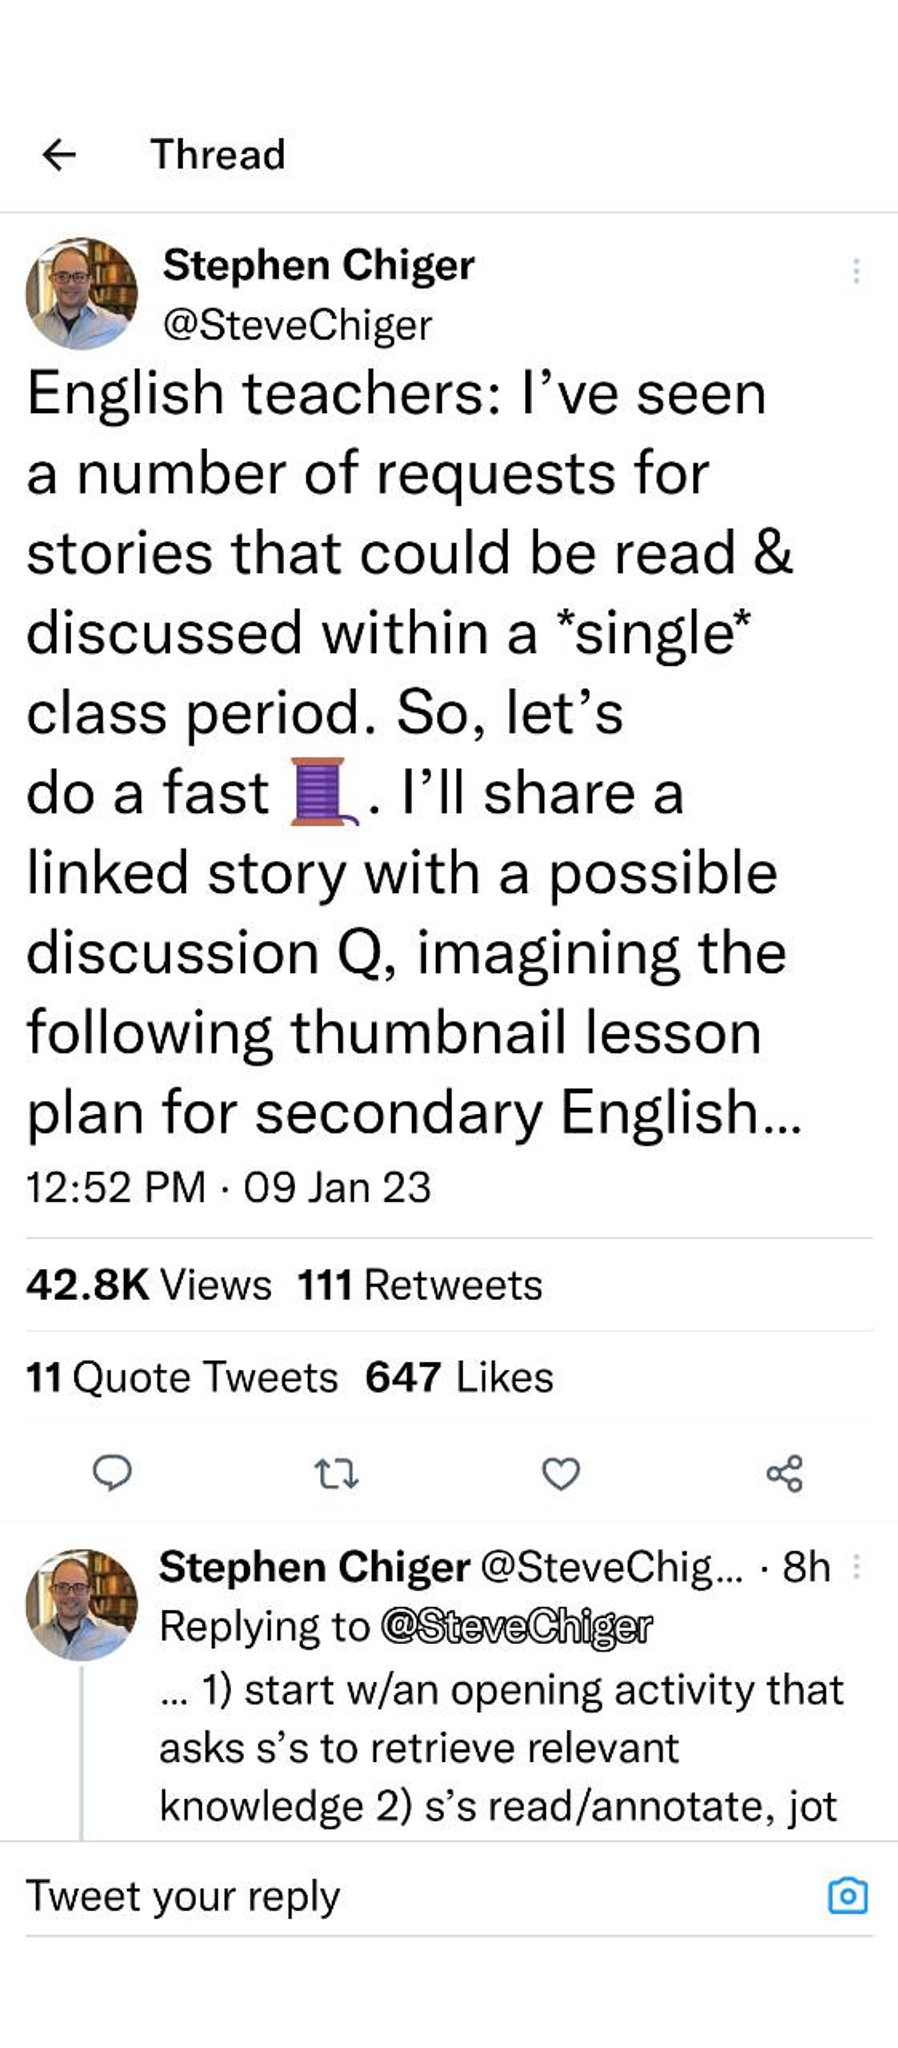Tap the thread spool emoji in the tweet
This screenshot has height=2048, width=898.
[322, 792]
